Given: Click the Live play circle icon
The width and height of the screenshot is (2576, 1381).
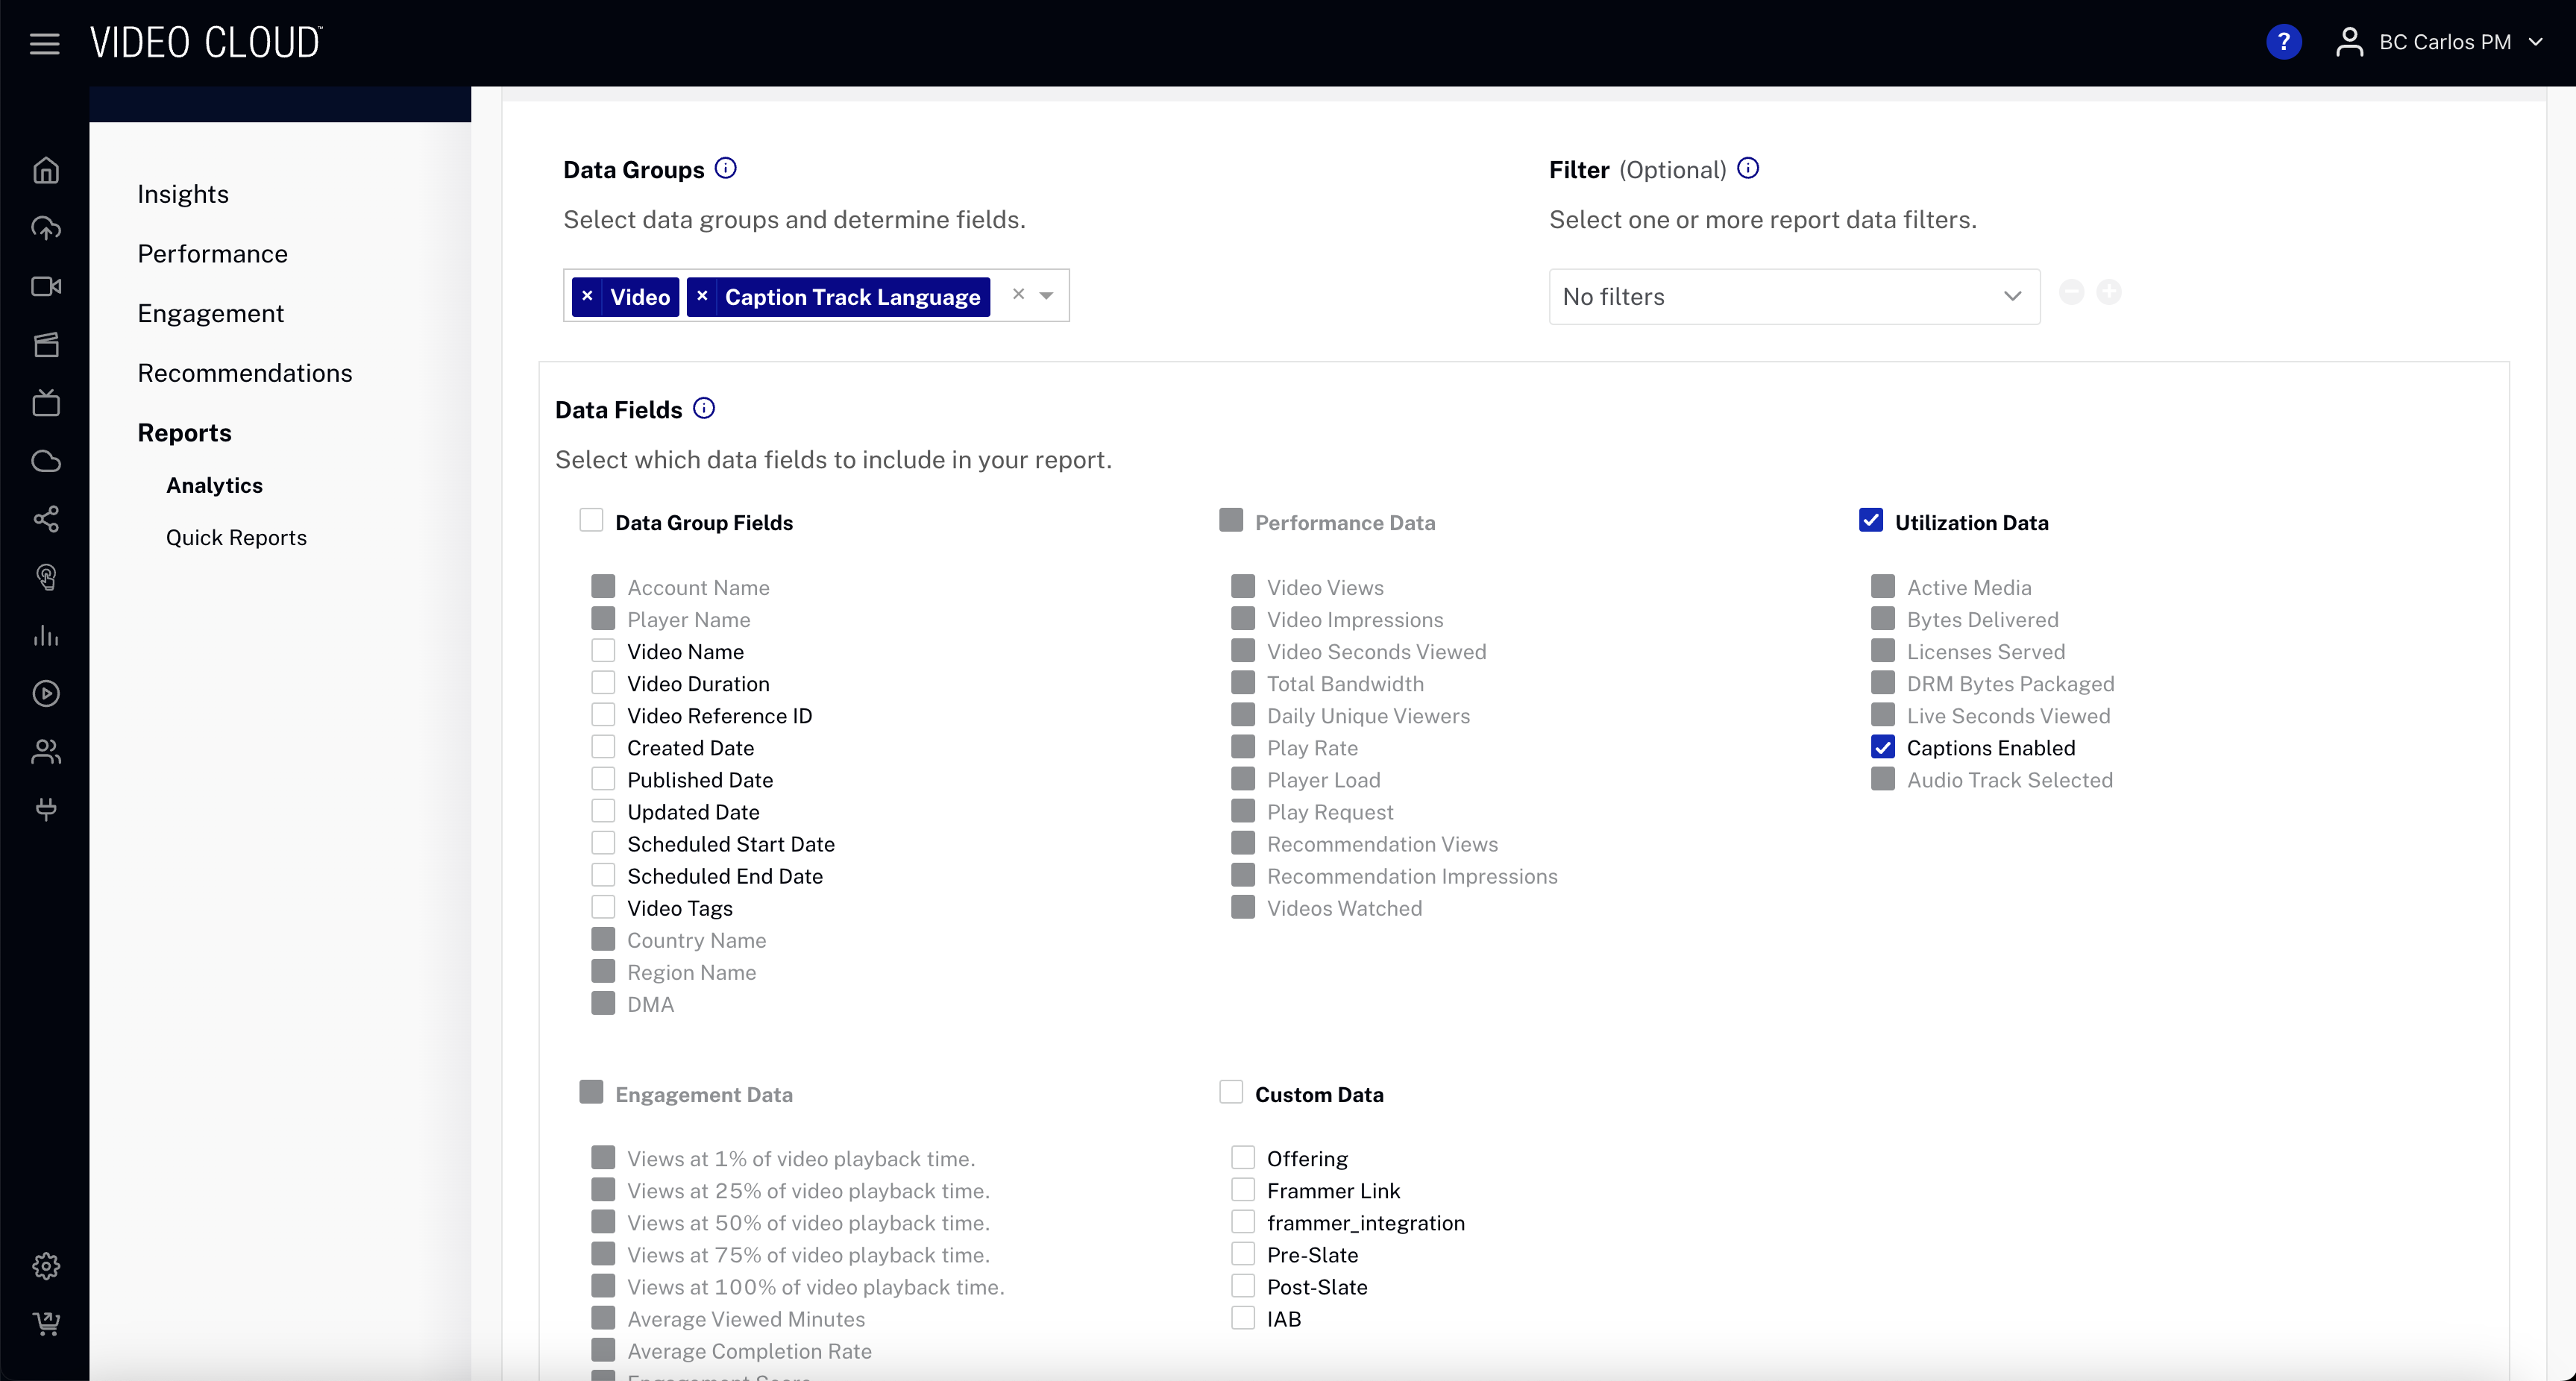Looking at the screenshot, I should pos(46,693).
